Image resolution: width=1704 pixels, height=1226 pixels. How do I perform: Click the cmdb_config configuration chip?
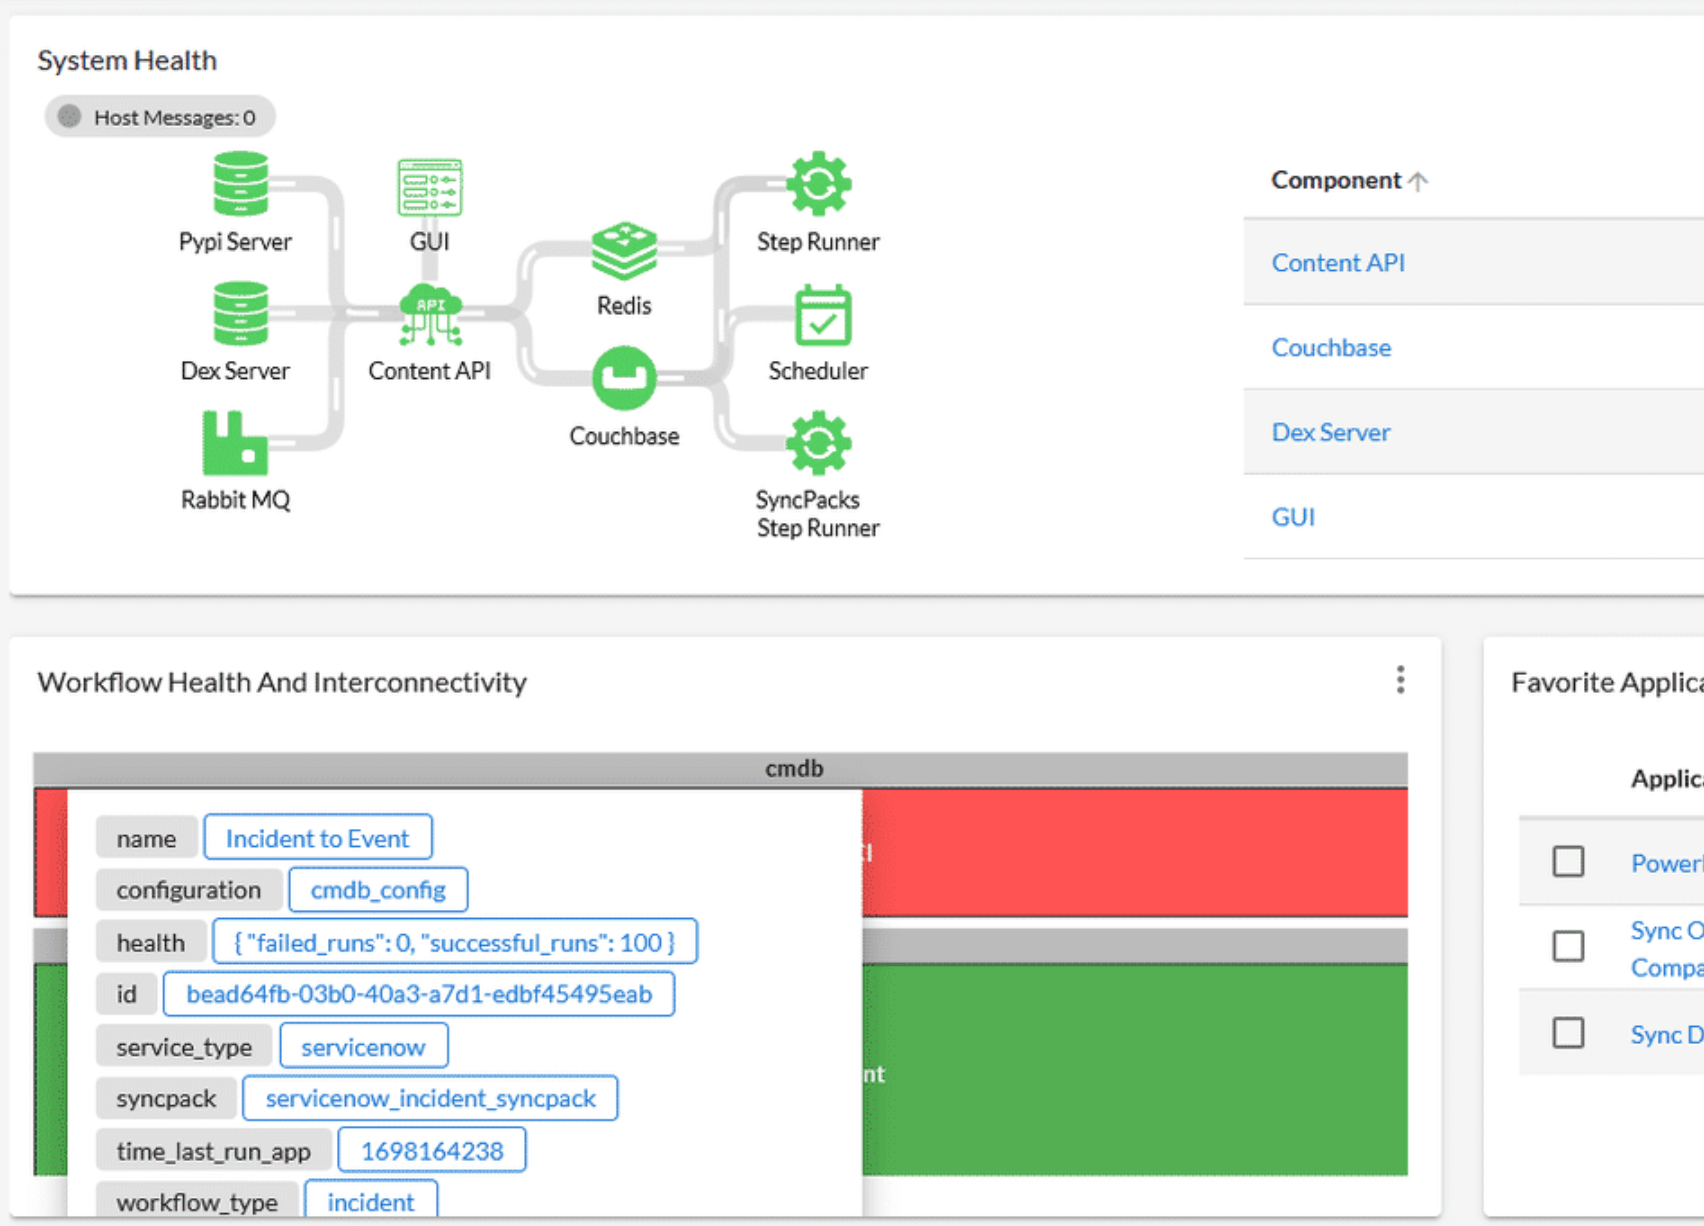[377, 889]
